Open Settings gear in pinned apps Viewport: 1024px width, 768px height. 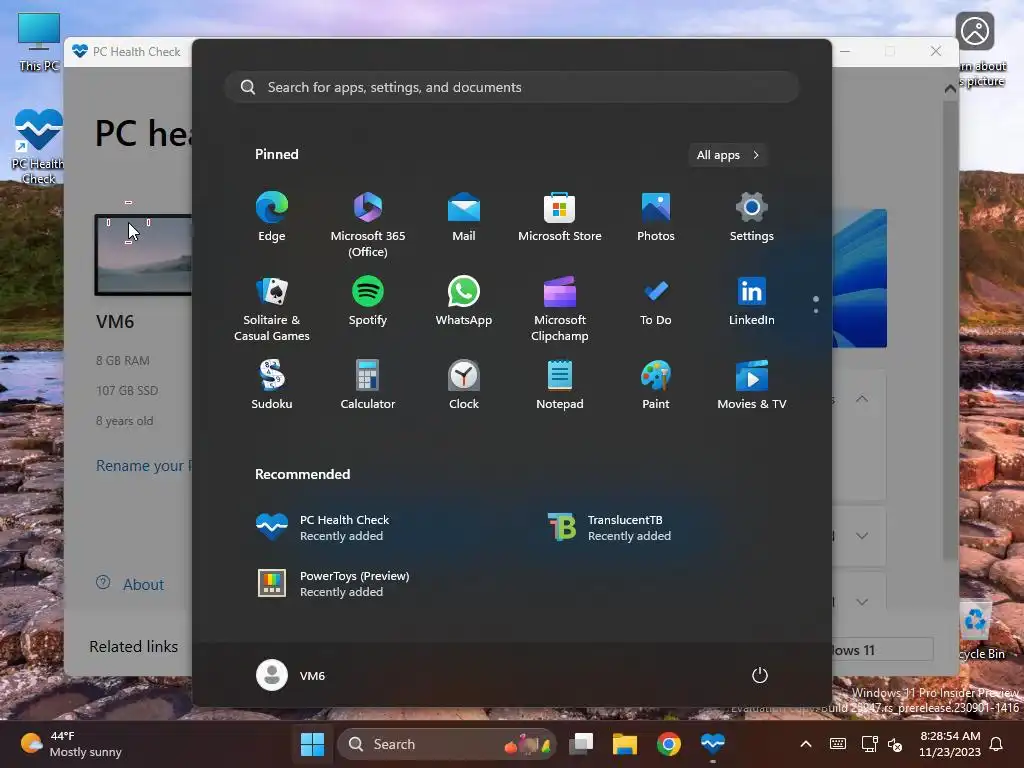pyautogui.click(x=752, y=217)
